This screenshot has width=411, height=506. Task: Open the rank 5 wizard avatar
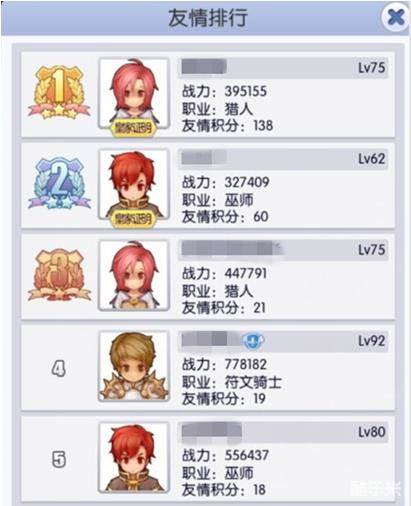pos(134,457)
